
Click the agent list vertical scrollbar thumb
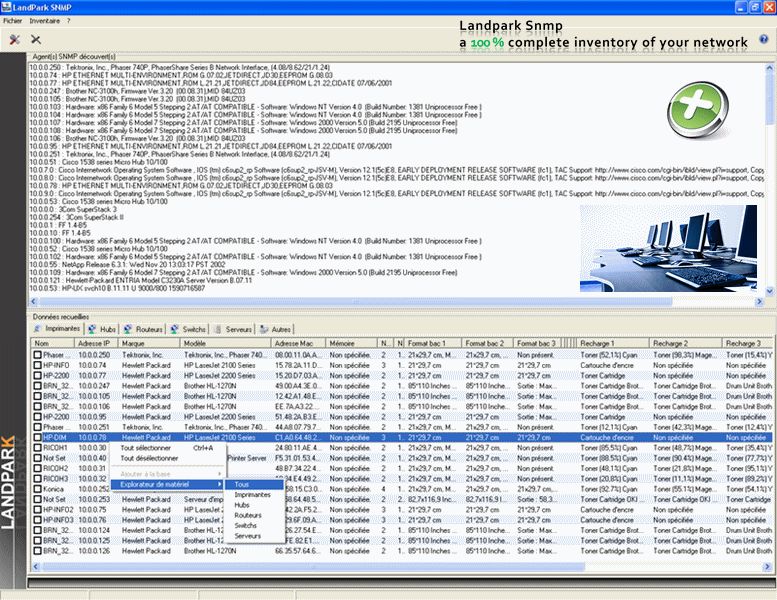tap(770, 98)
